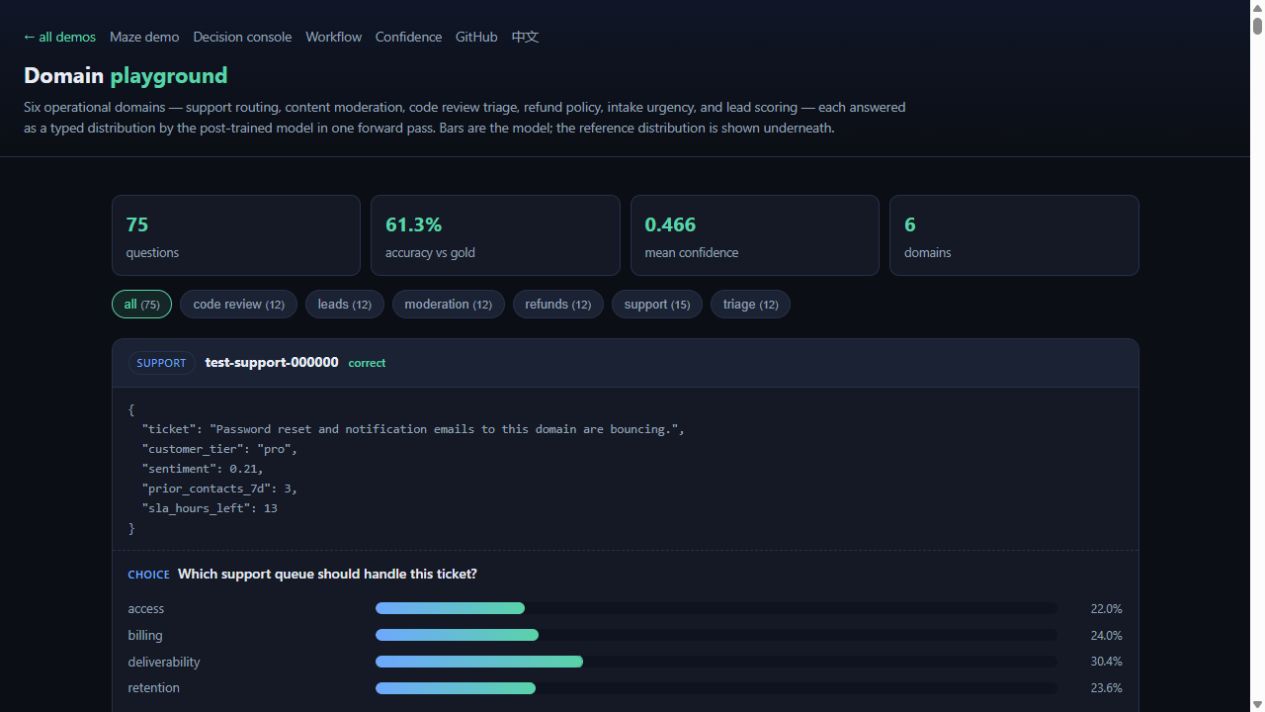1265x712 pixels.
Task: Select the 'all (75)' filter chip
Action: tap(142, 304)
